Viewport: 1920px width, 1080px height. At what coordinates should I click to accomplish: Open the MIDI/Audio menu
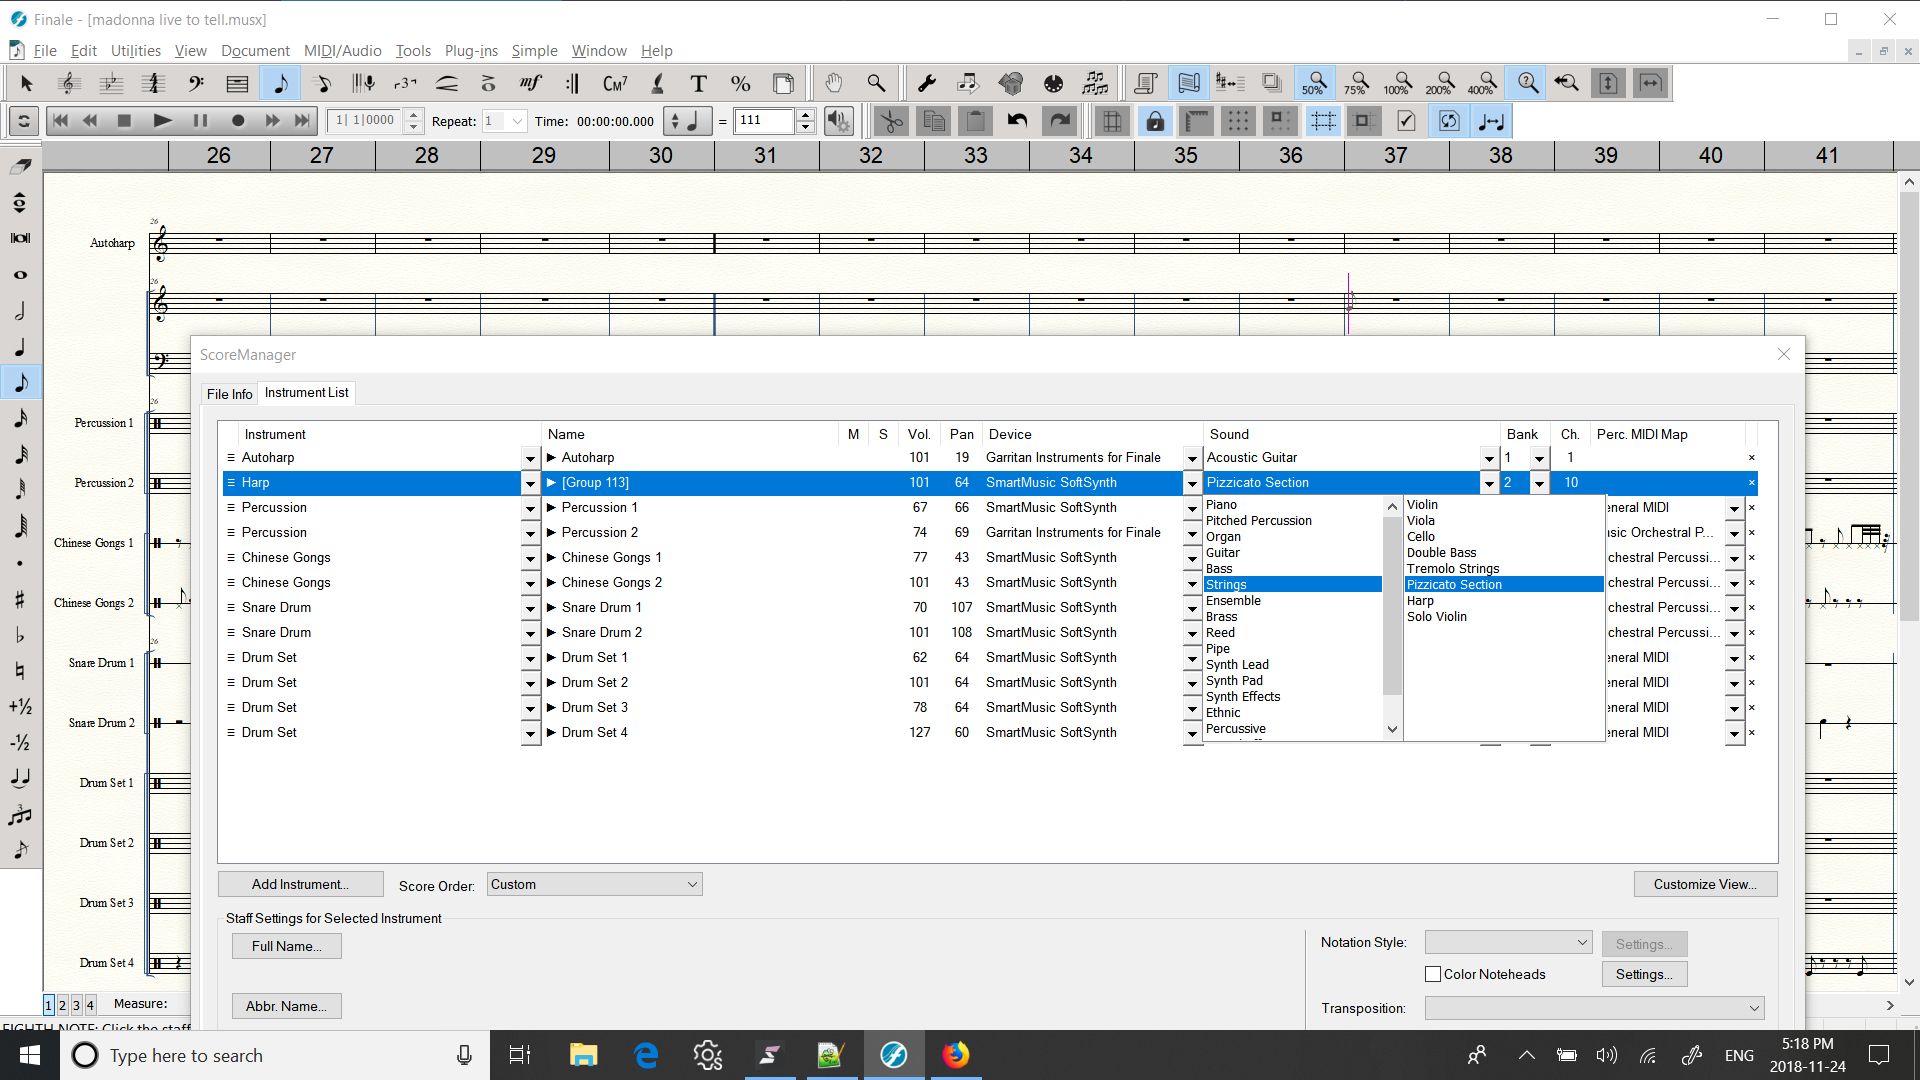(342, 51)
